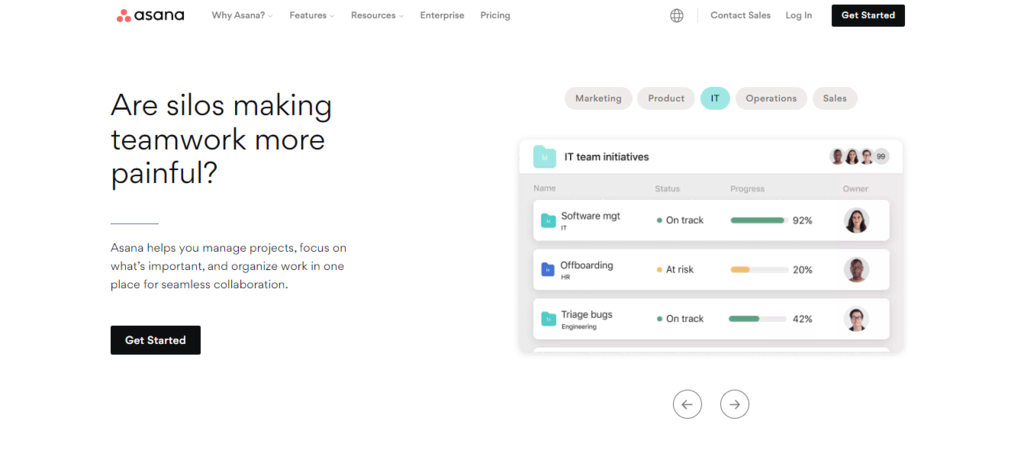Expand the Why Asana? menu
This screenshot has height=453, width=1024.
[x=242, y=15]
